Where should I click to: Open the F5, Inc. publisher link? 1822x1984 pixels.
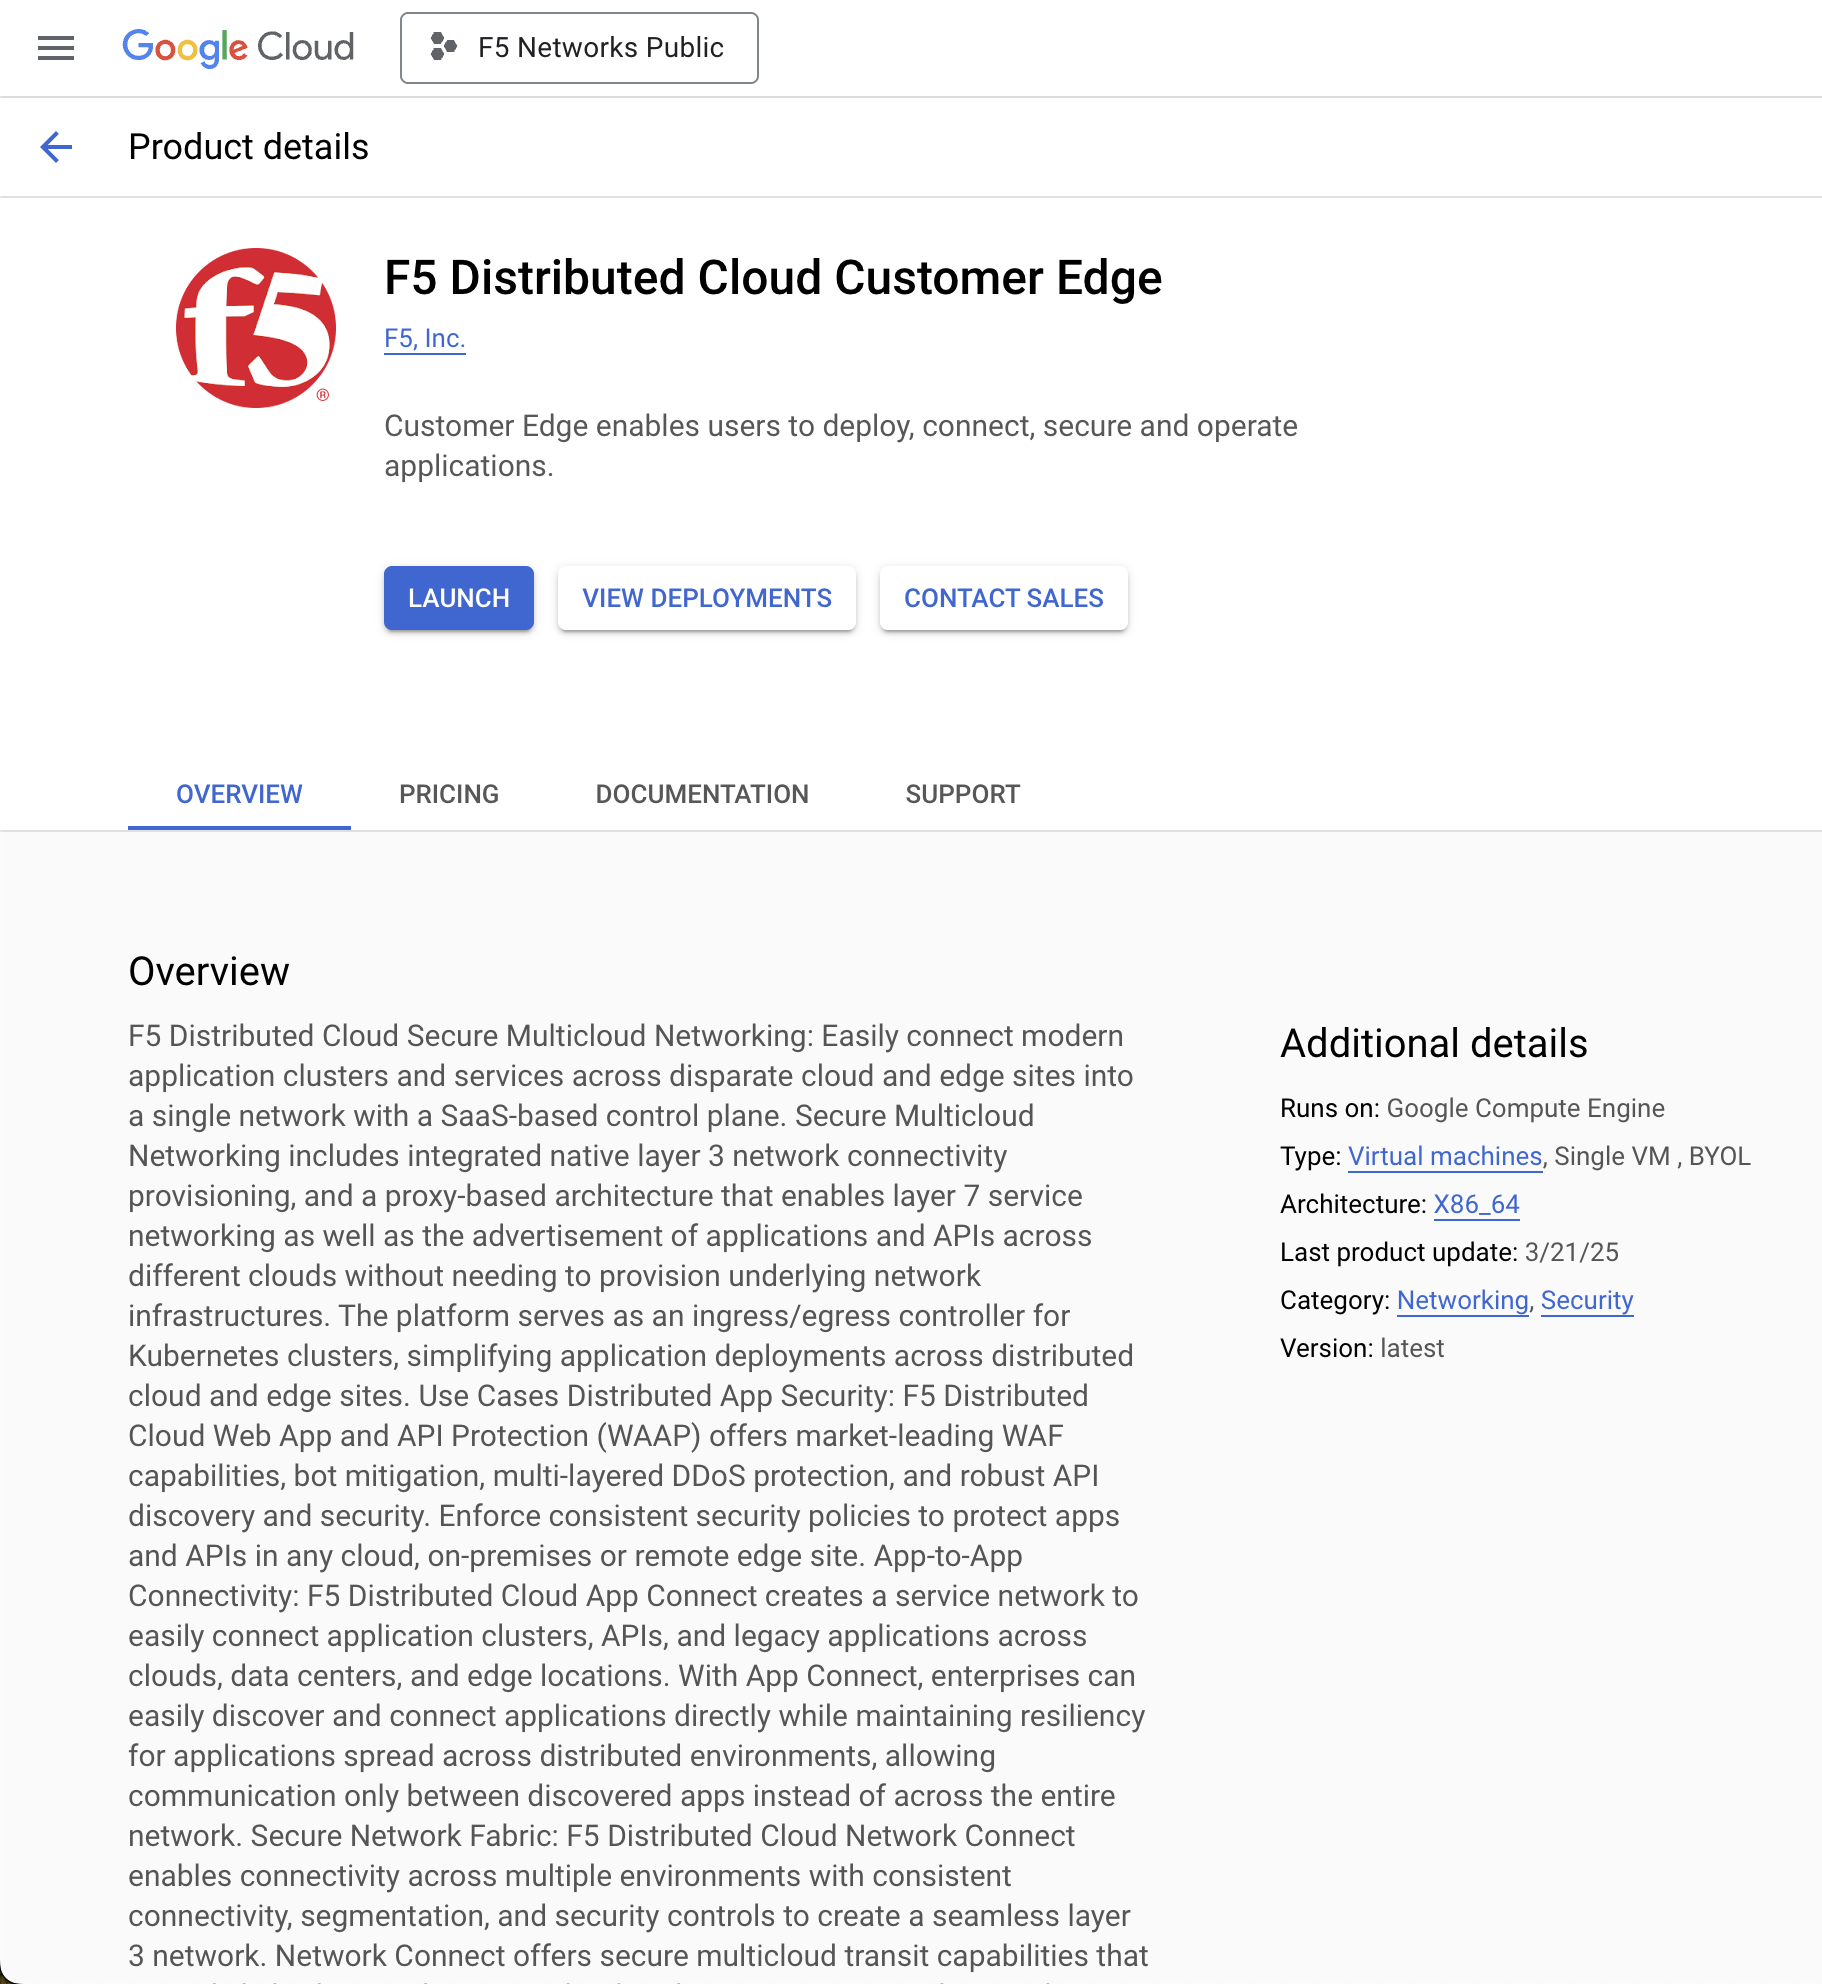tap(424, 339)
